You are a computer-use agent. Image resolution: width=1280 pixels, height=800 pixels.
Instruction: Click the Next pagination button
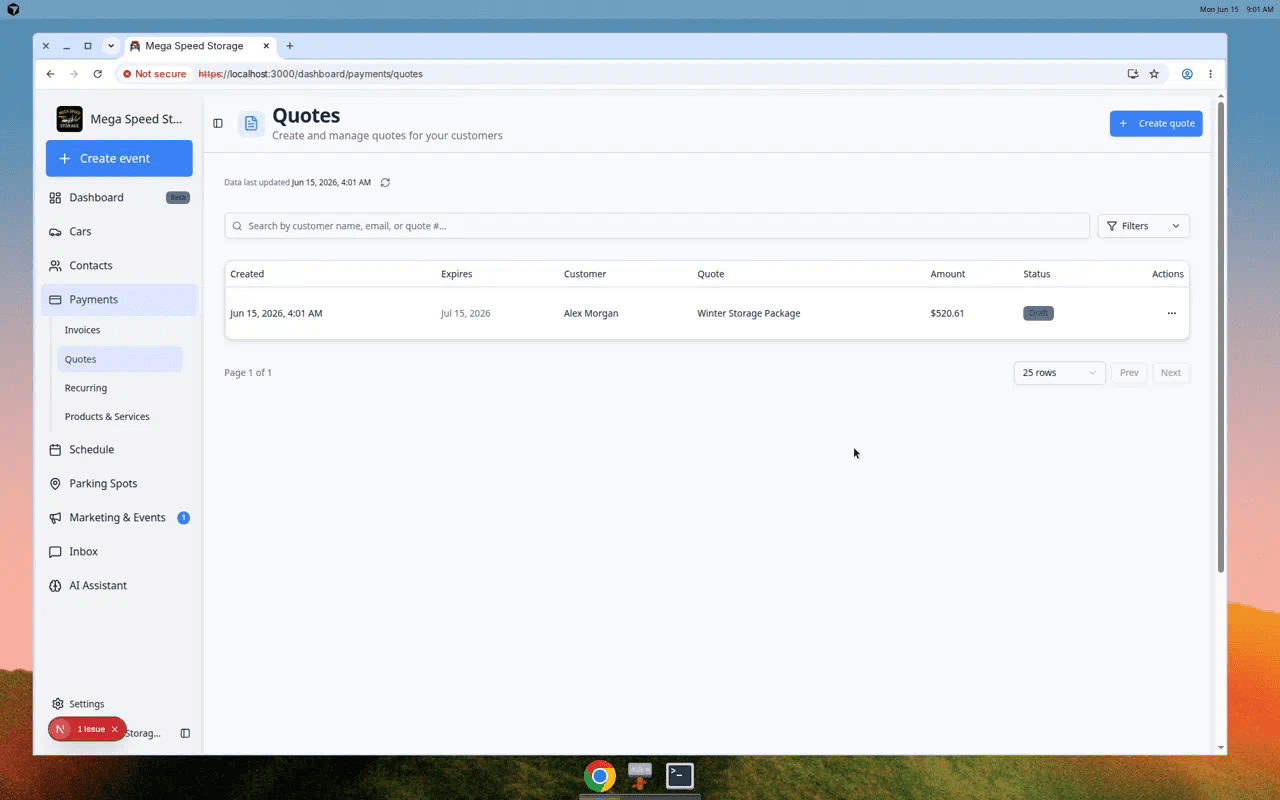pos(1171,373)
